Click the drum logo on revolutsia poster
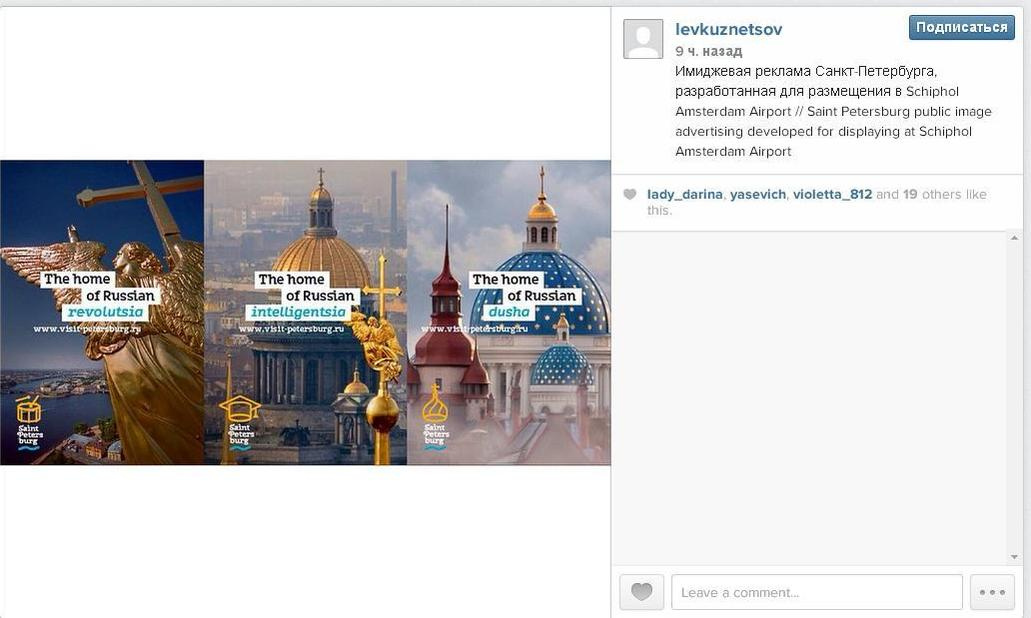The height and width of the screenshot is (618, 1031). (x=28, y=410)
